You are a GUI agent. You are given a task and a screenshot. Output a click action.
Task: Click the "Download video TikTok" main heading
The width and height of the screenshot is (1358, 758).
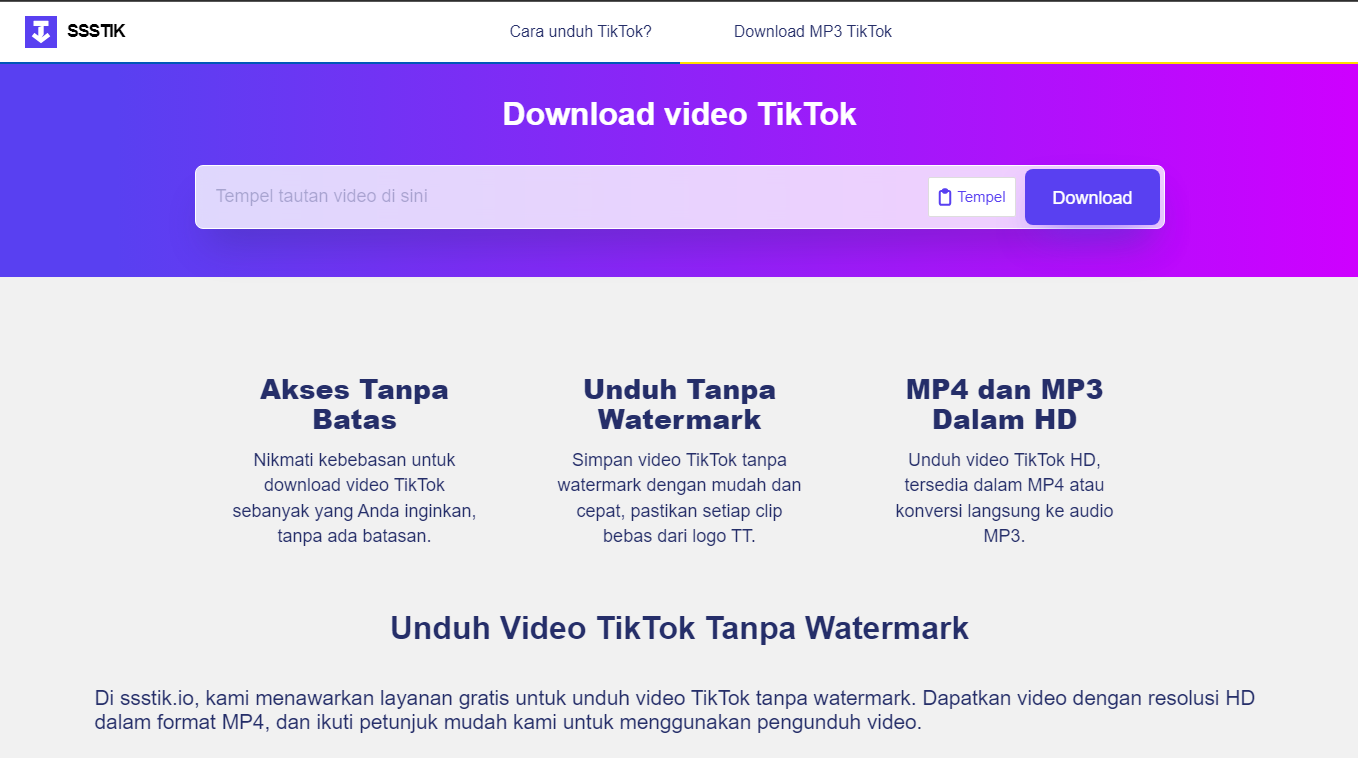coord(679,114)
